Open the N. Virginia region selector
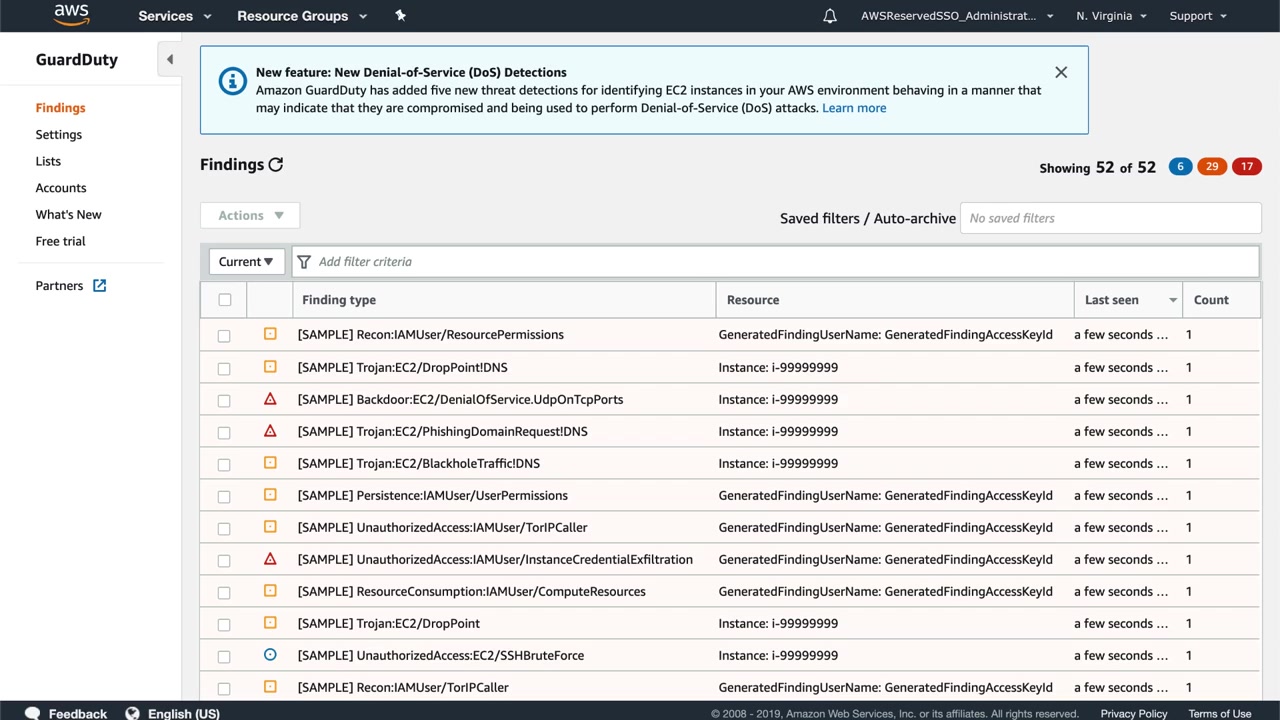This screenshot has width=1280, height=720. [1111, 16]
